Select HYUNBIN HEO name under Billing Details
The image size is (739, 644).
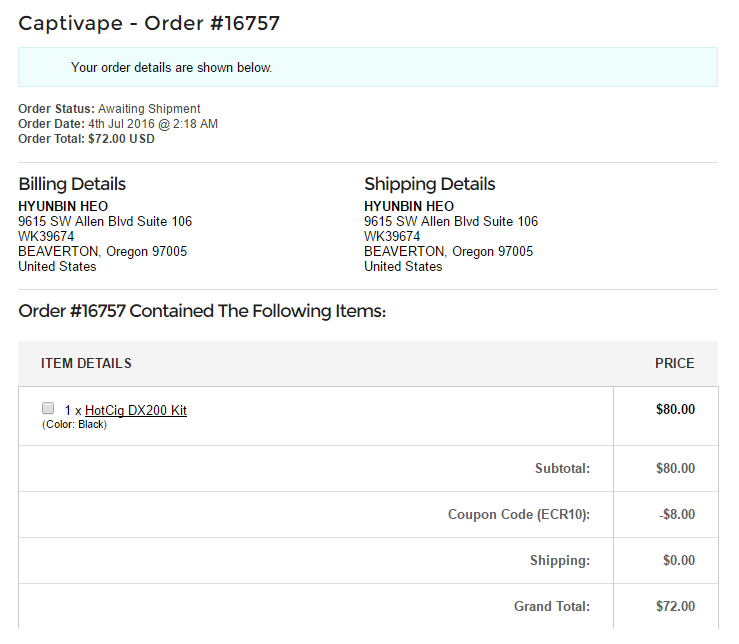63,206
